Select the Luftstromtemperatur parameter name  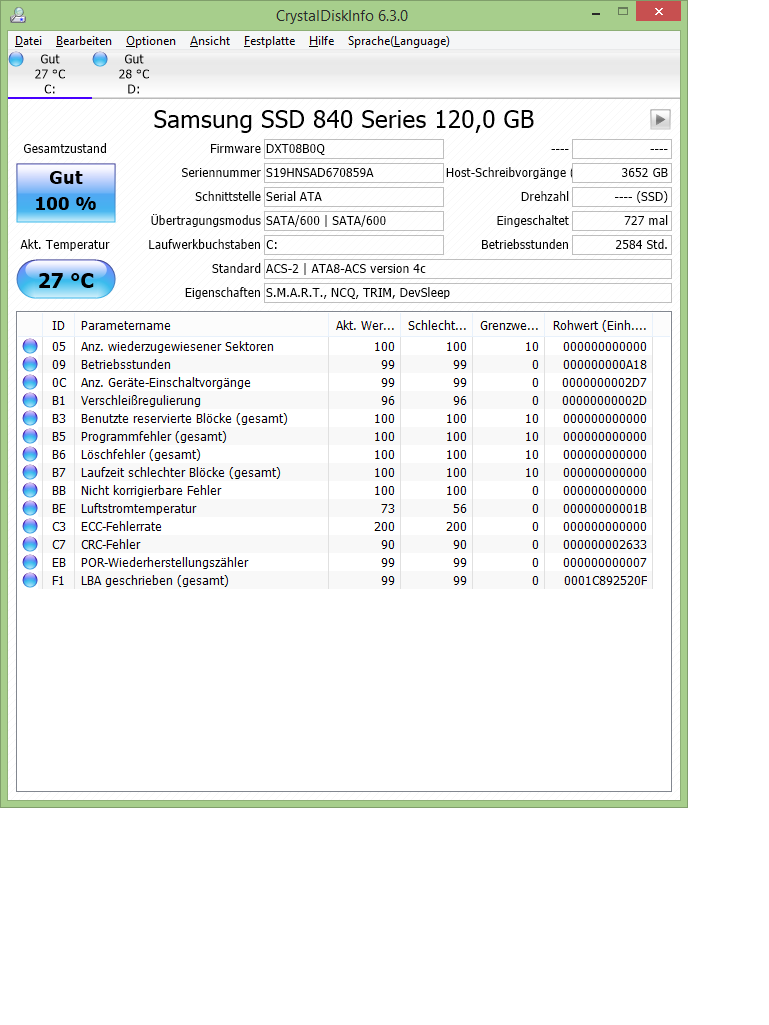click(138, 508)
